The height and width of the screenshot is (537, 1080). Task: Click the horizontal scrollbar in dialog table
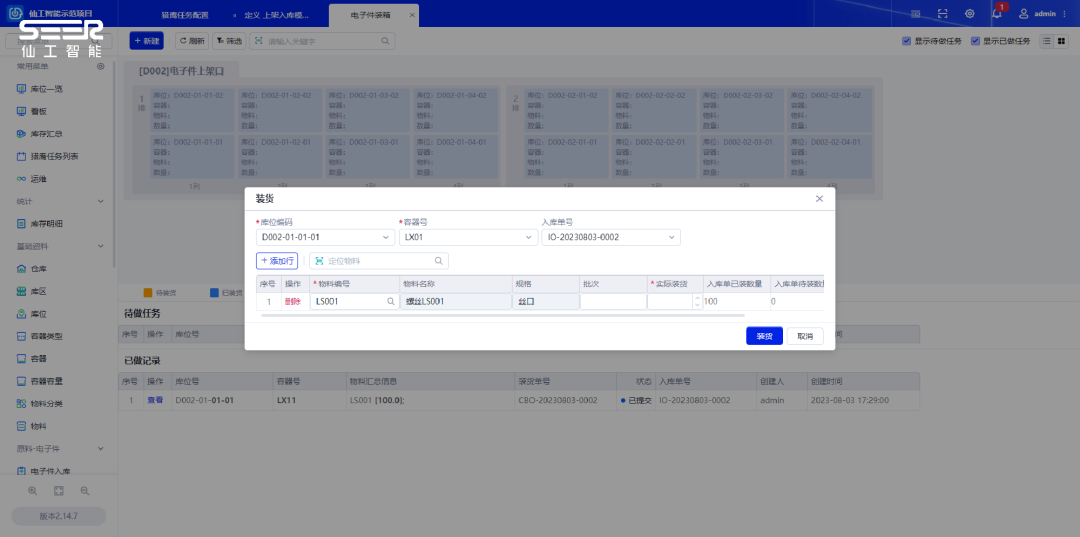pos(500,315)
